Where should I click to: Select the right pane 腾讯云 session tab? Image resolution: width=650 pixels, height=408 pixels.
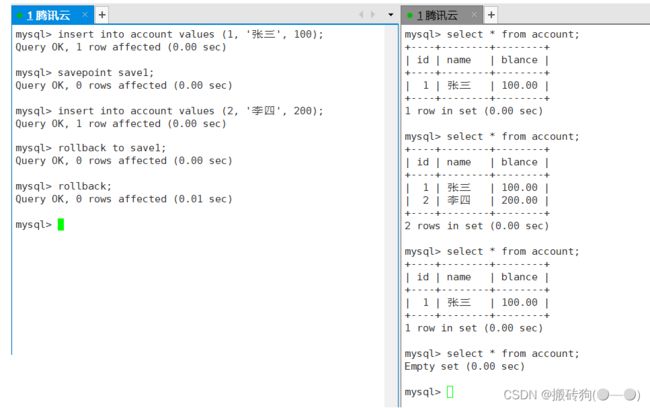pos(442,15)
